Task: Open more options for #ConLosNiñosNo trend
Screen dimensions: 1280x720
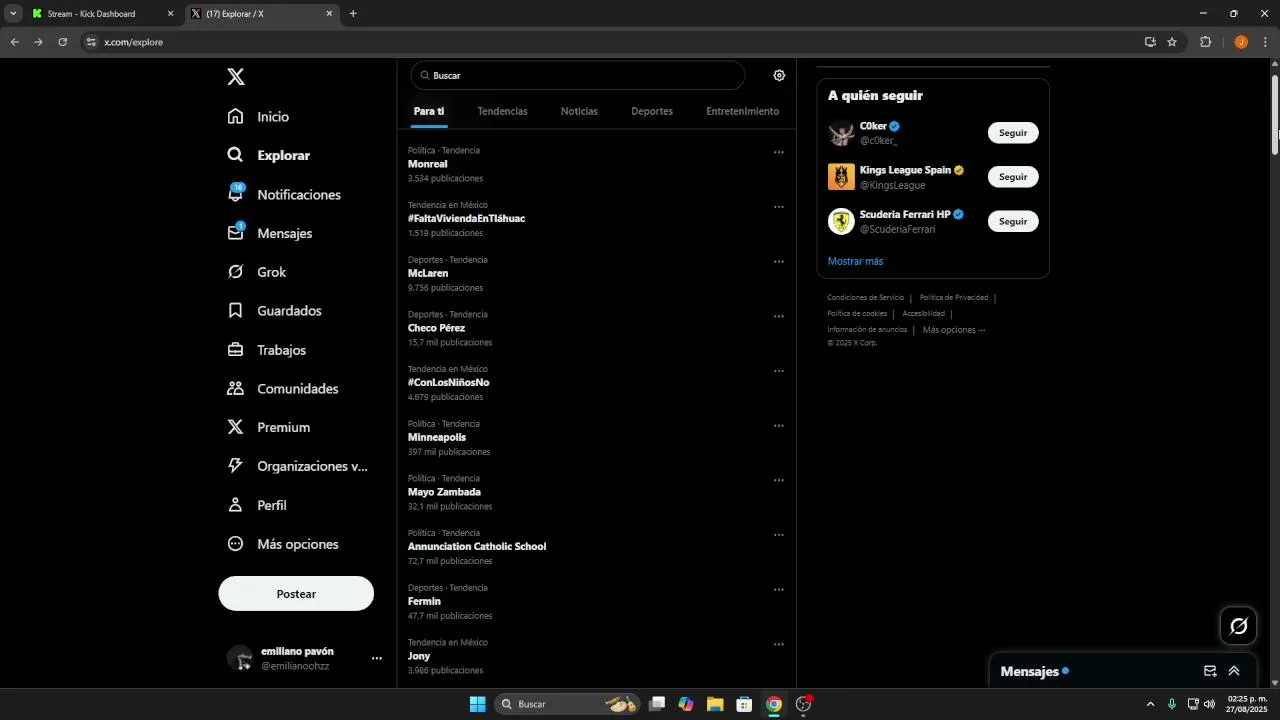Action: pos(778,371)
